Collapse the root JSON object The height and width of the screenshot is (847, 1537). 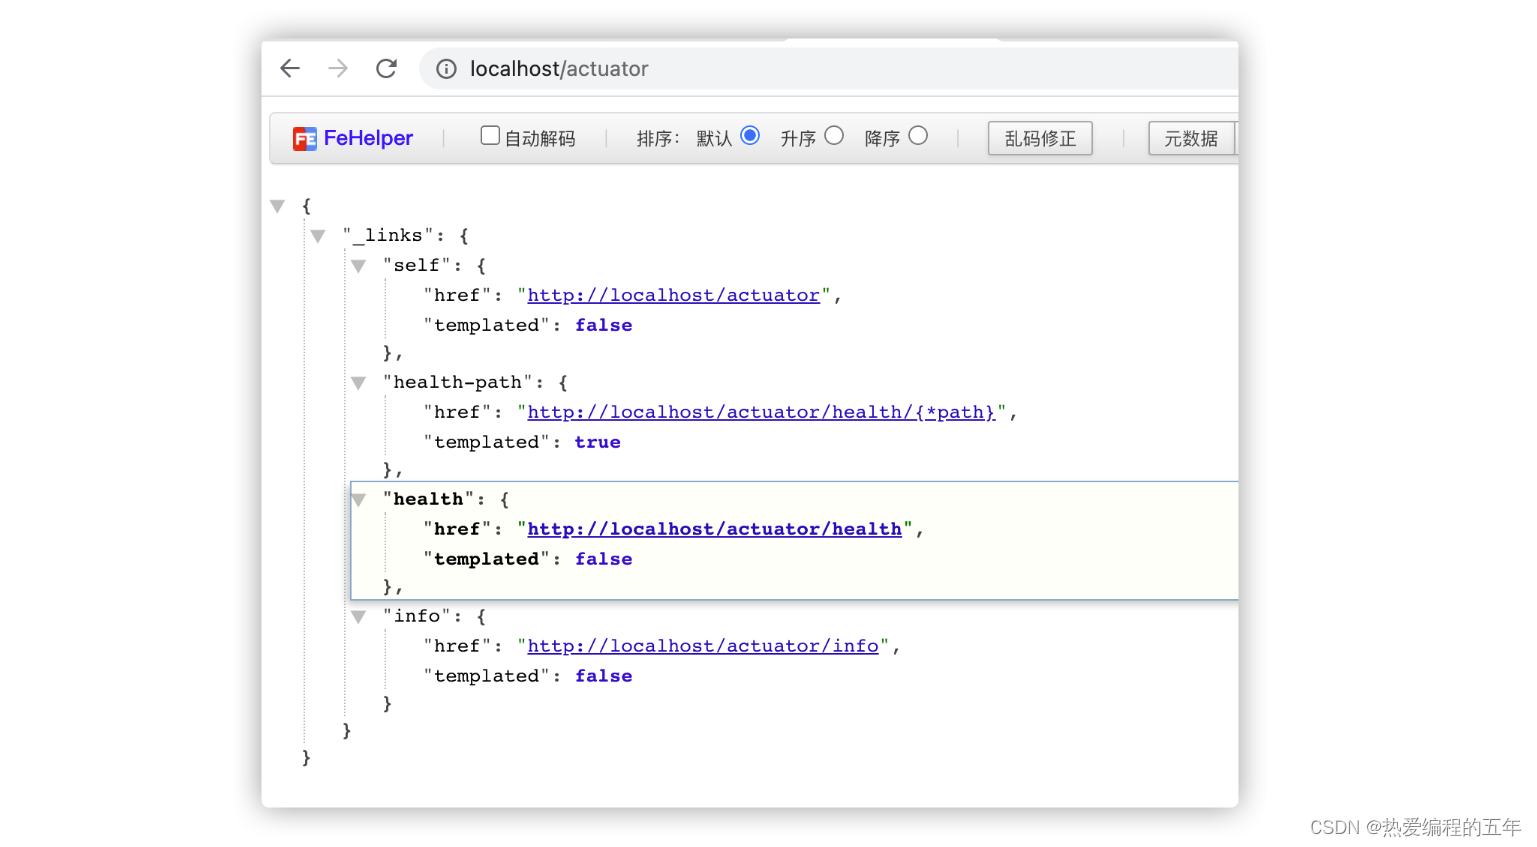(x=277, y=206)
